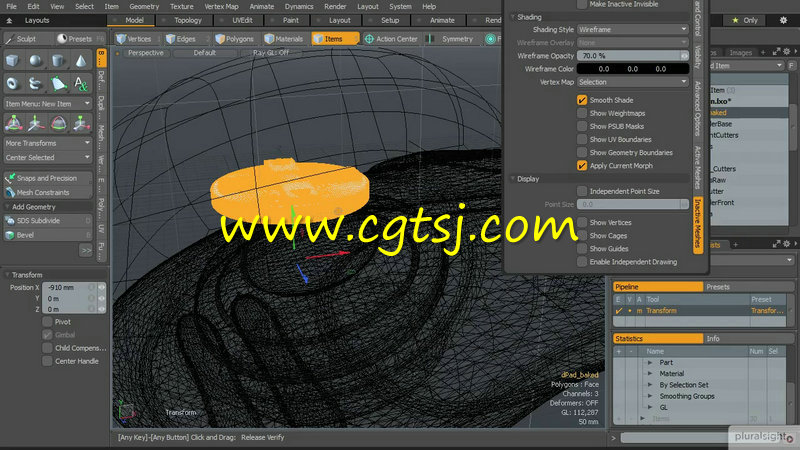The width and height of the screenshot is (800, 450).
Task: Enable Show Cages checkbox
Action: [582, 235]
